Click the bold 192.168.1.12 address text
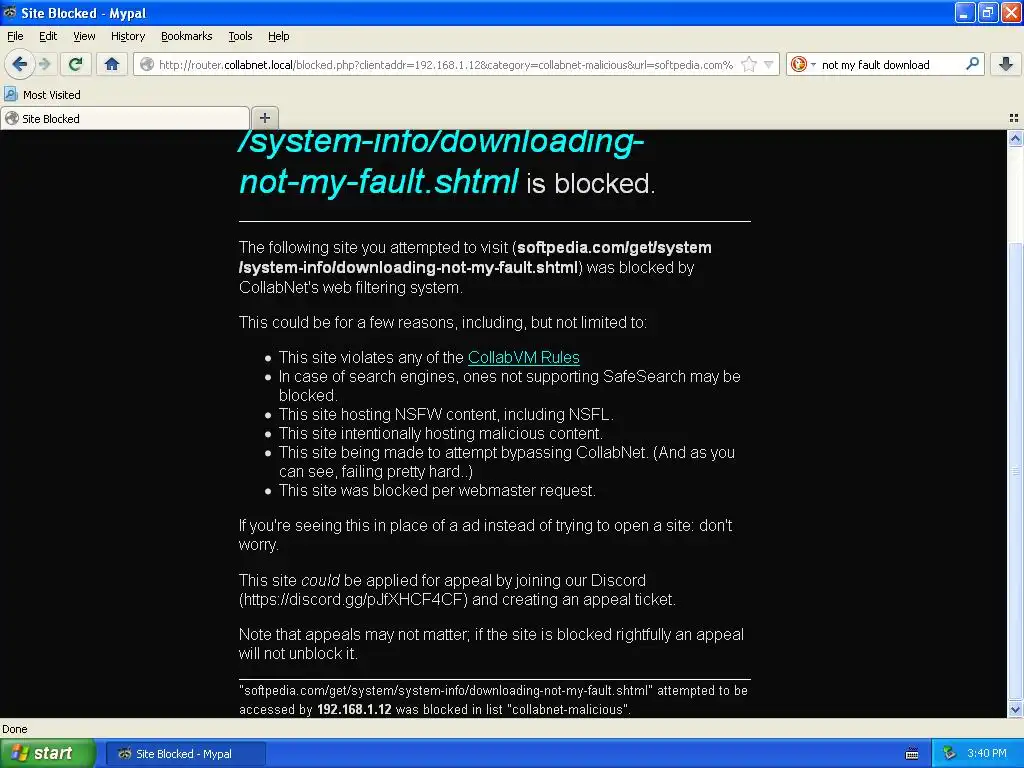The image size is (1024, 768). [x=354, y=709]
